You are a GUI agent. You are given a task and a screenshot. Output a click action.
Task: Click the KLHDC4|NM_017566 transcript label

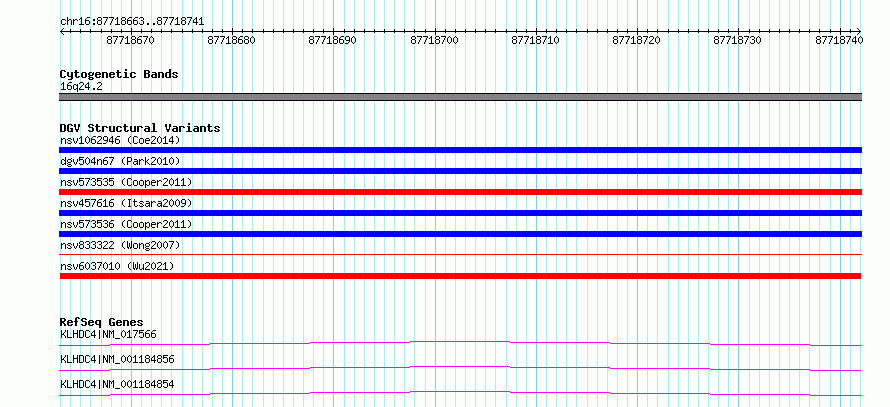[108, 334]
